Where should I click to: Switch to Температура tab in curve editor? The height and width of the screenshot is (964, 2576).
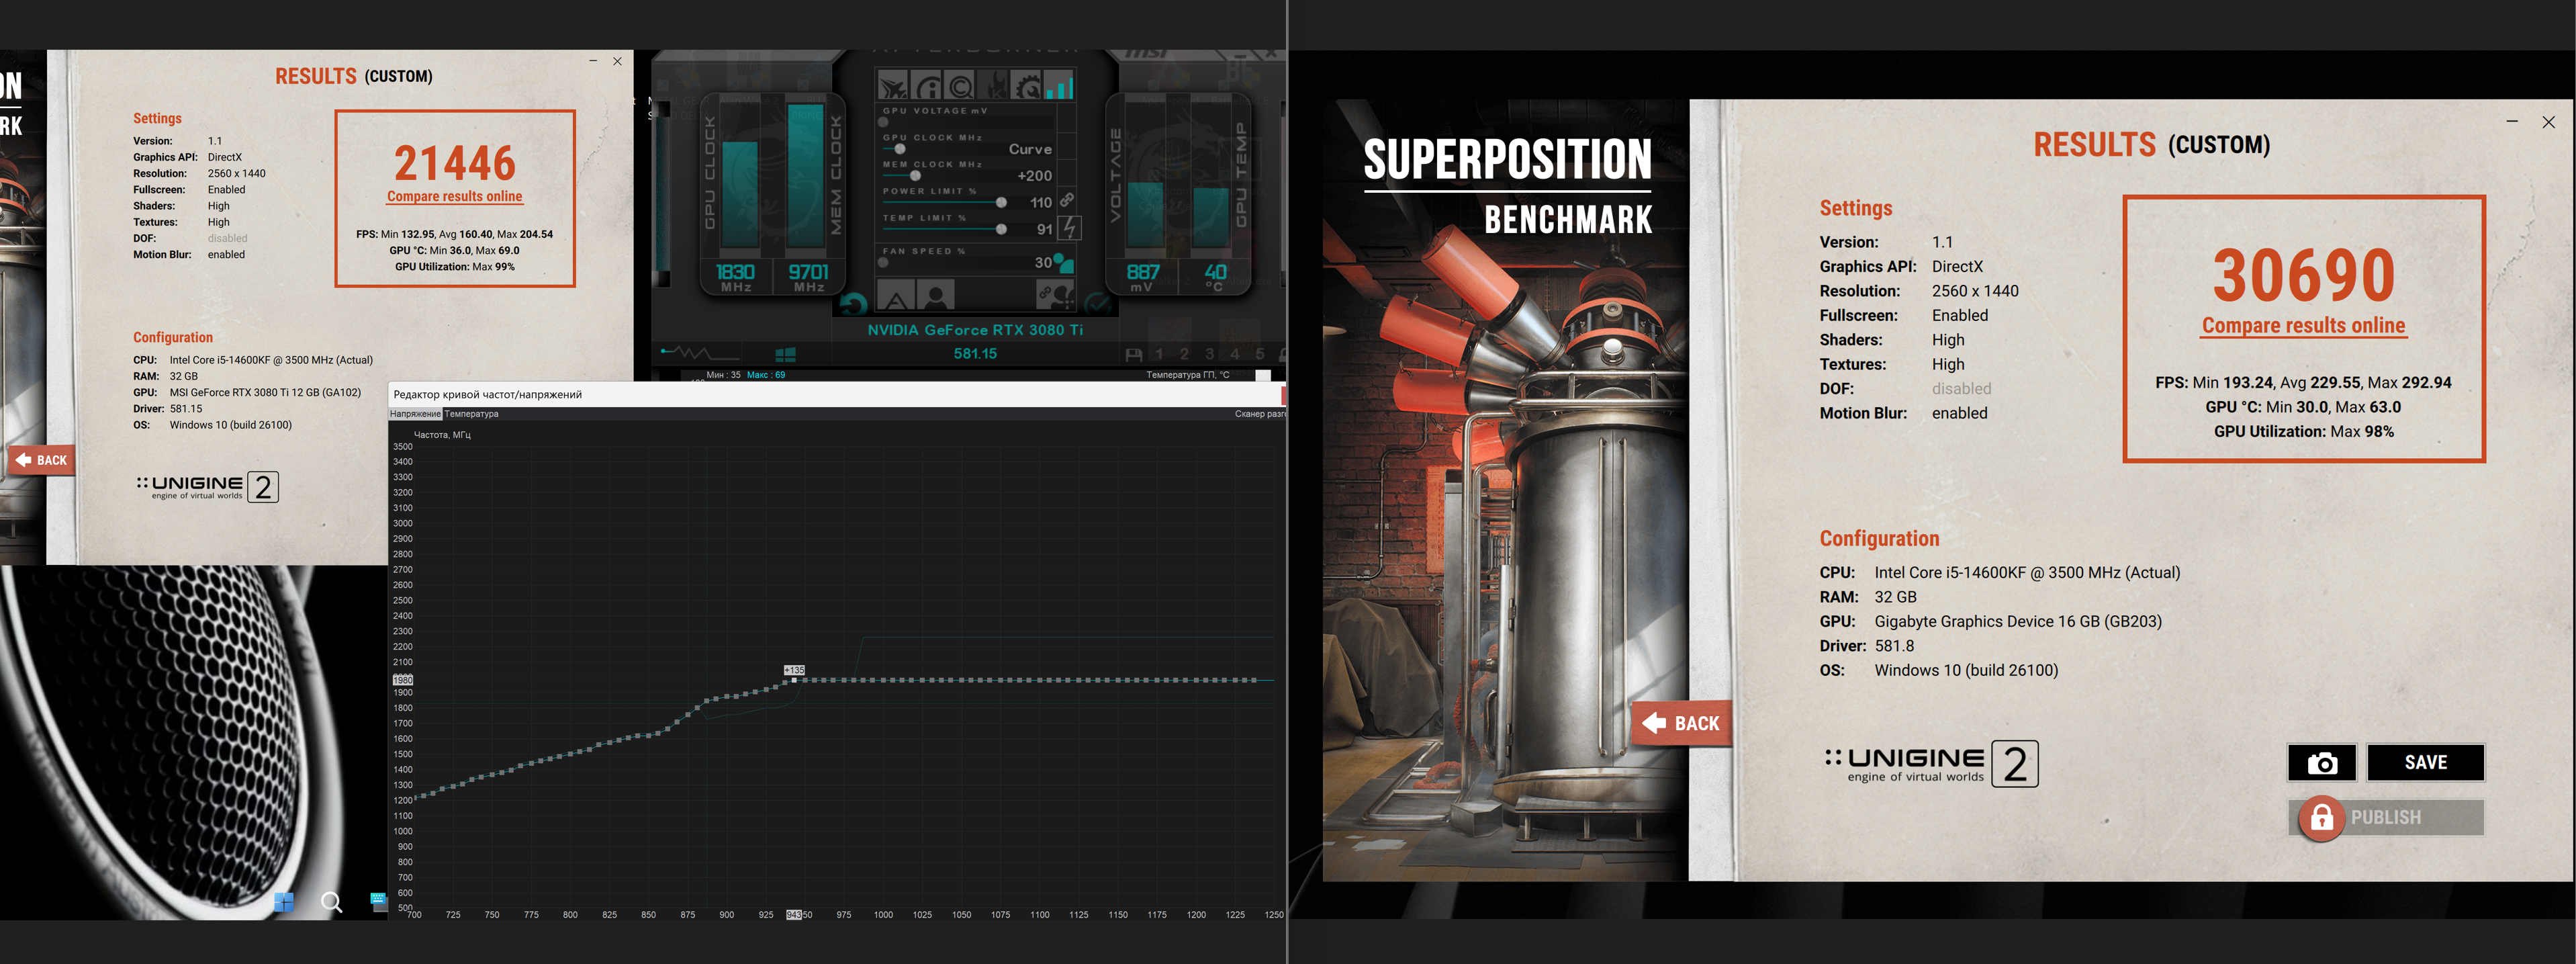click(471, 414)
